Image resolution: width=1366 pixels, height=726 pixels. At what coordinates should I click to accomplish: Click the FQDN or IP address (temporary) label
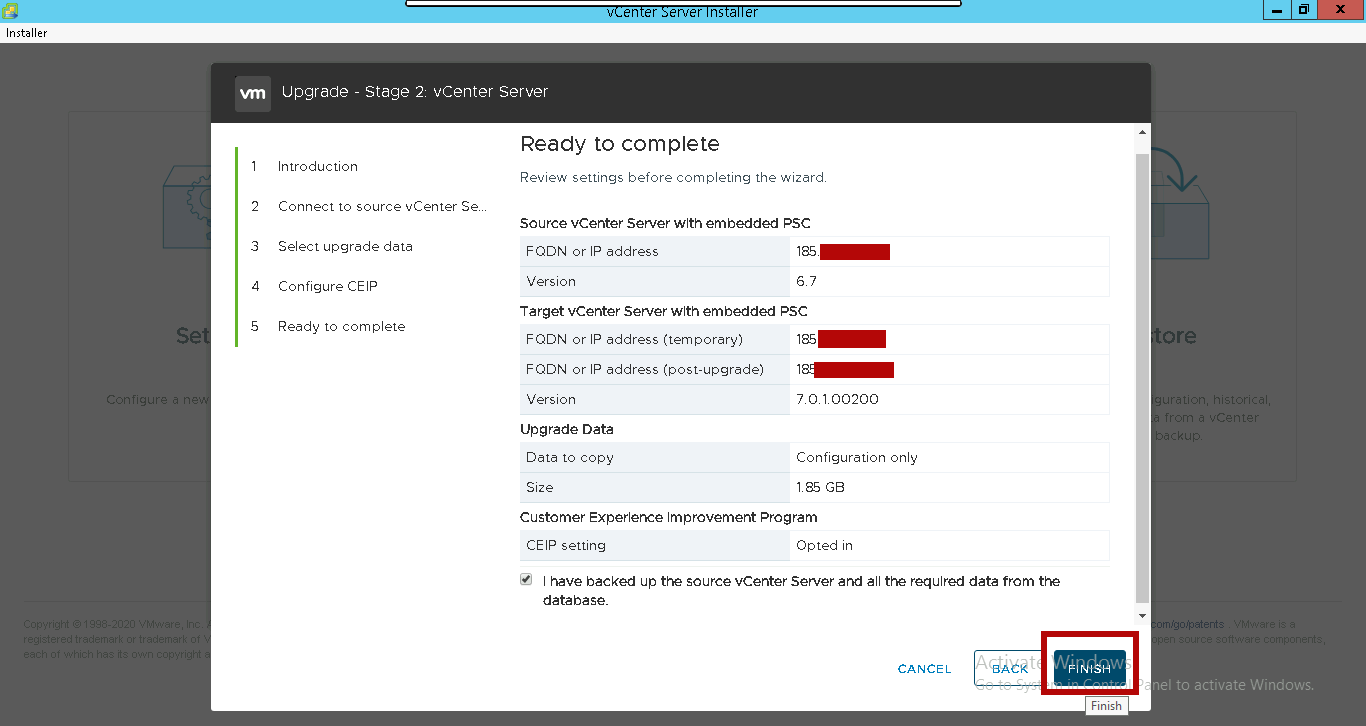coord(634,339)
